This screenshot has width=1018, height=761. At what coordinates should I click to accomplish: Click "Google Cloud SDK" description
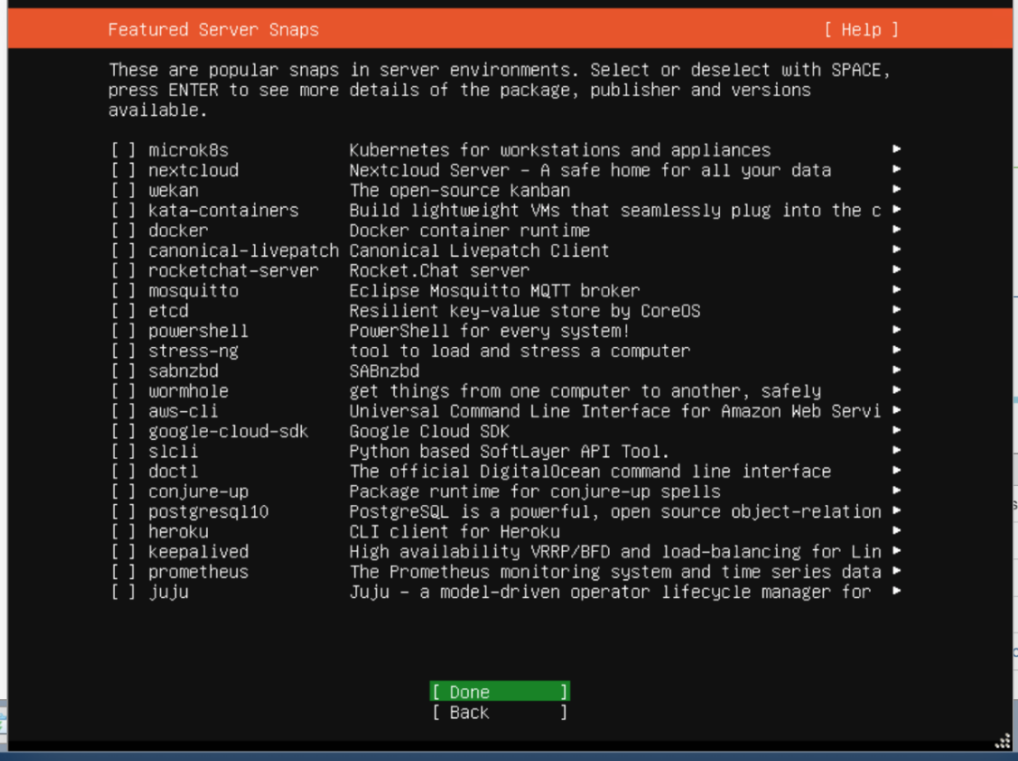coord(429,432)
